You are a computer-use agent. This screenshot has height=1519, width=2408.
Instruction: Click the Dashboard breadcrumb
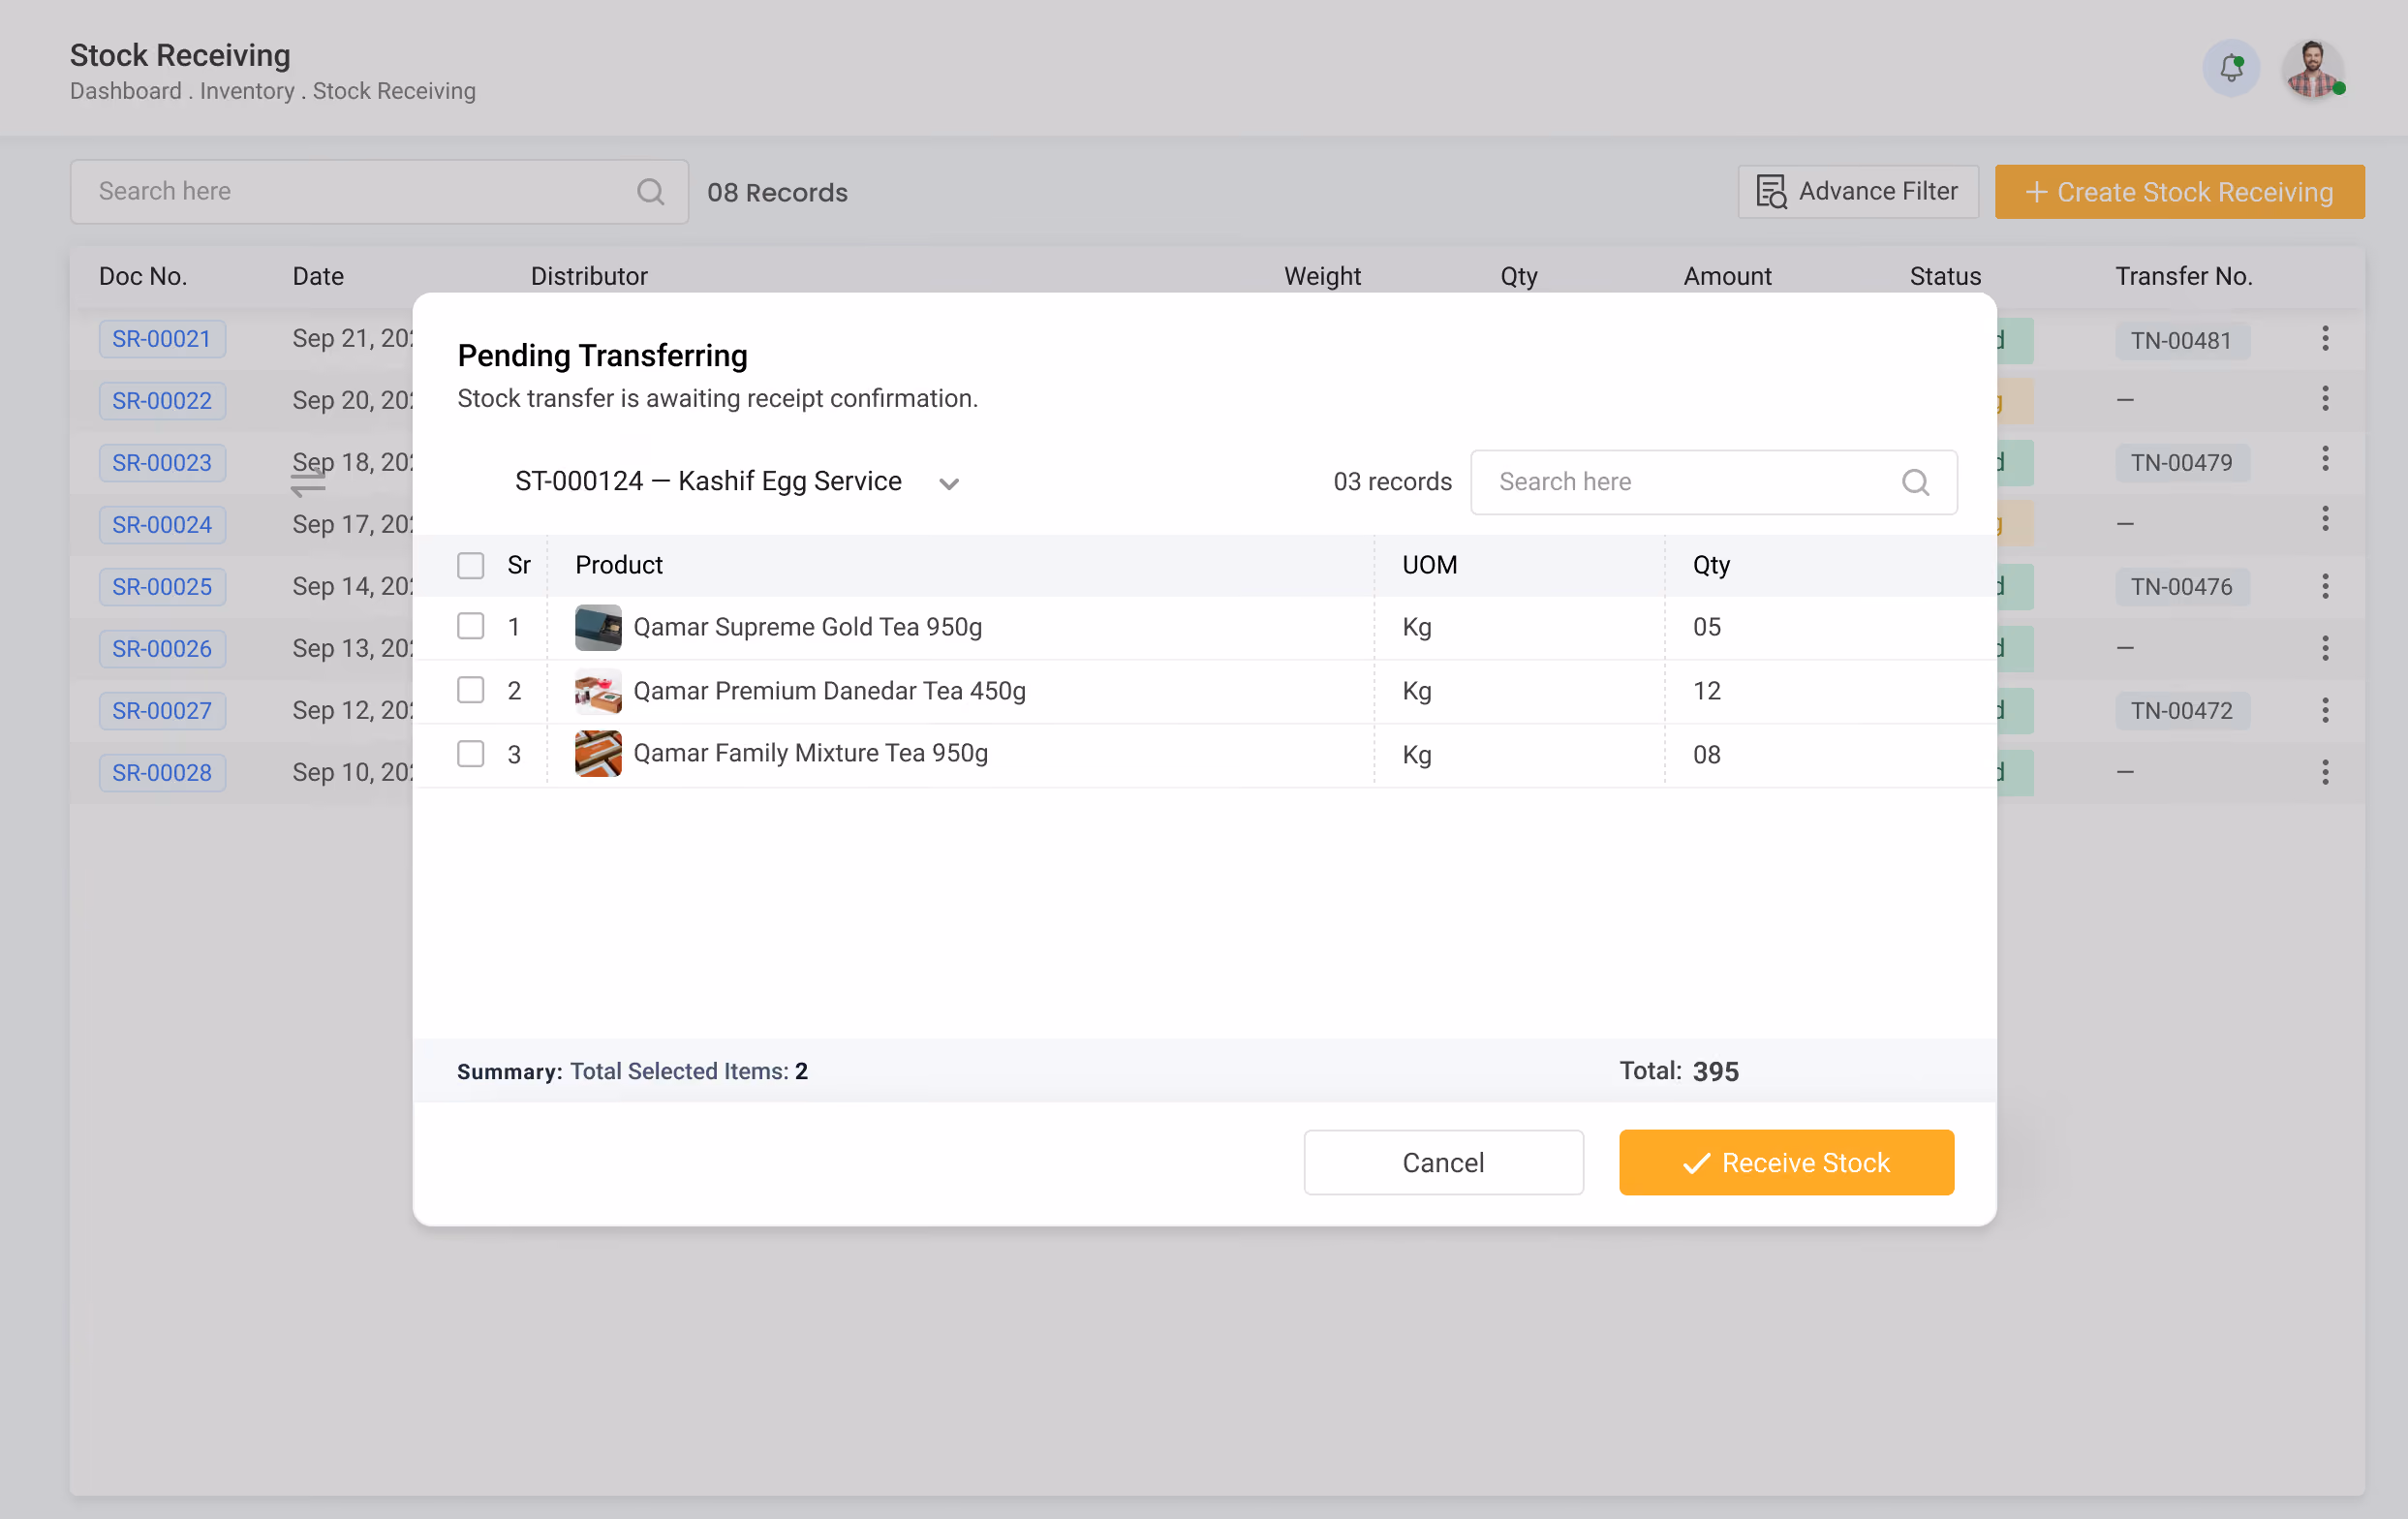click(x=126, y=91)
